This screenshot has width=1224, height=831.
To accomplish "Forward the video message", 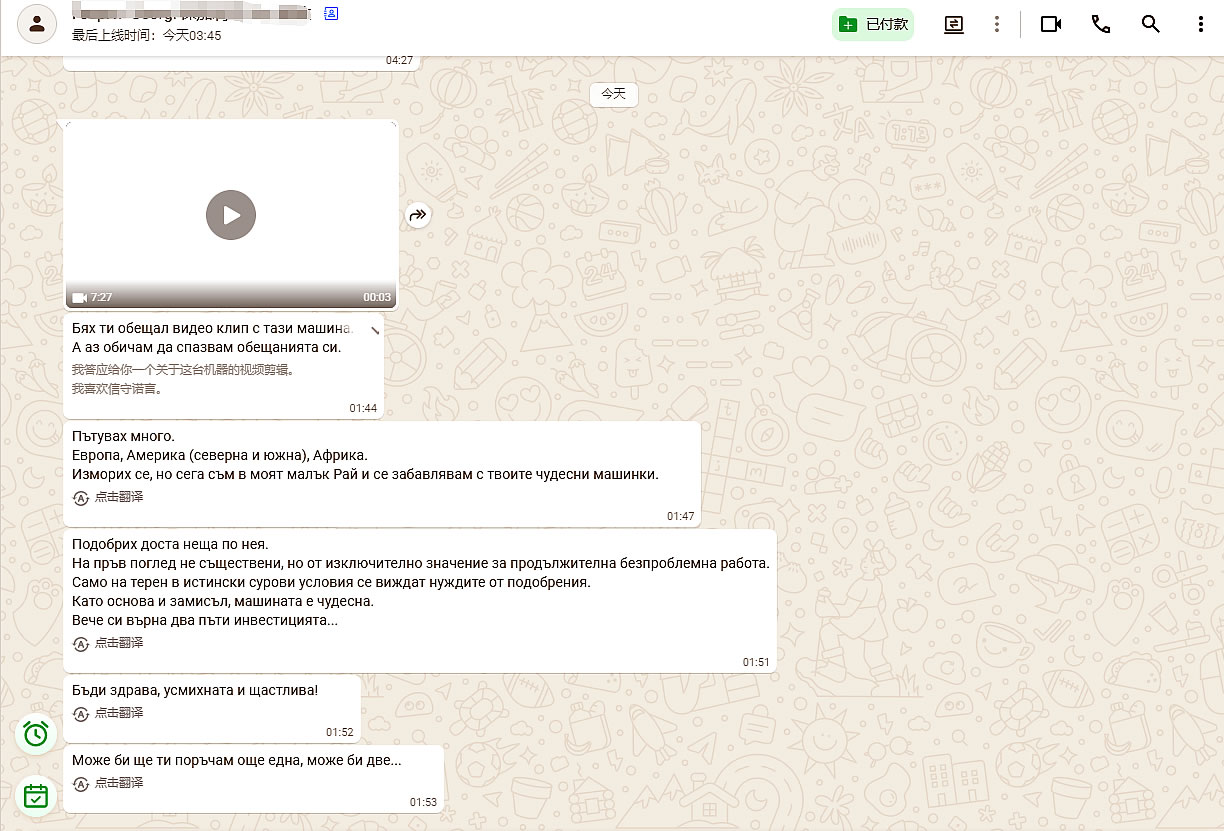I will coord(418,215).
